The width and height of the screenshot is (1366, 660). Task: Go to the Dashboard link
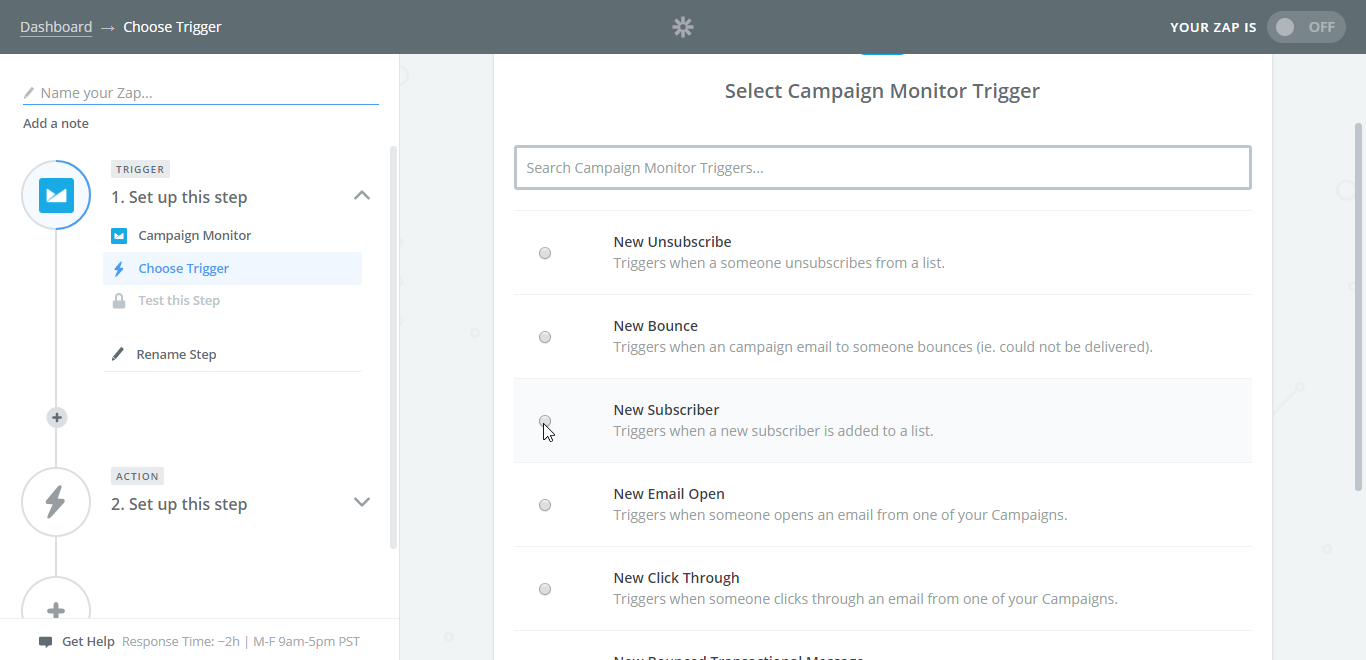pyautogui.click(x=56, y=27)
